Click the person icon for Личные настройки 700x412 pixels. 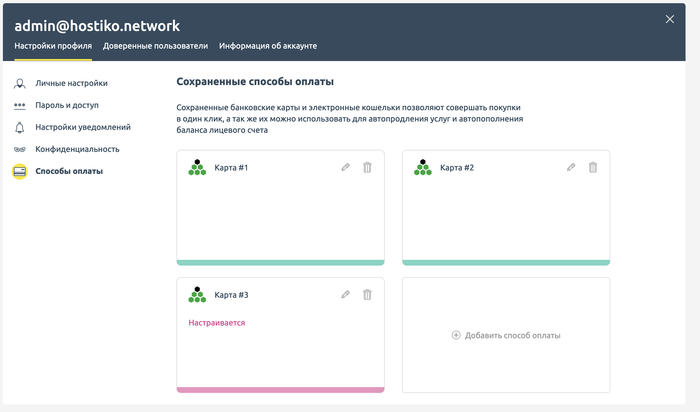point(20,83)
